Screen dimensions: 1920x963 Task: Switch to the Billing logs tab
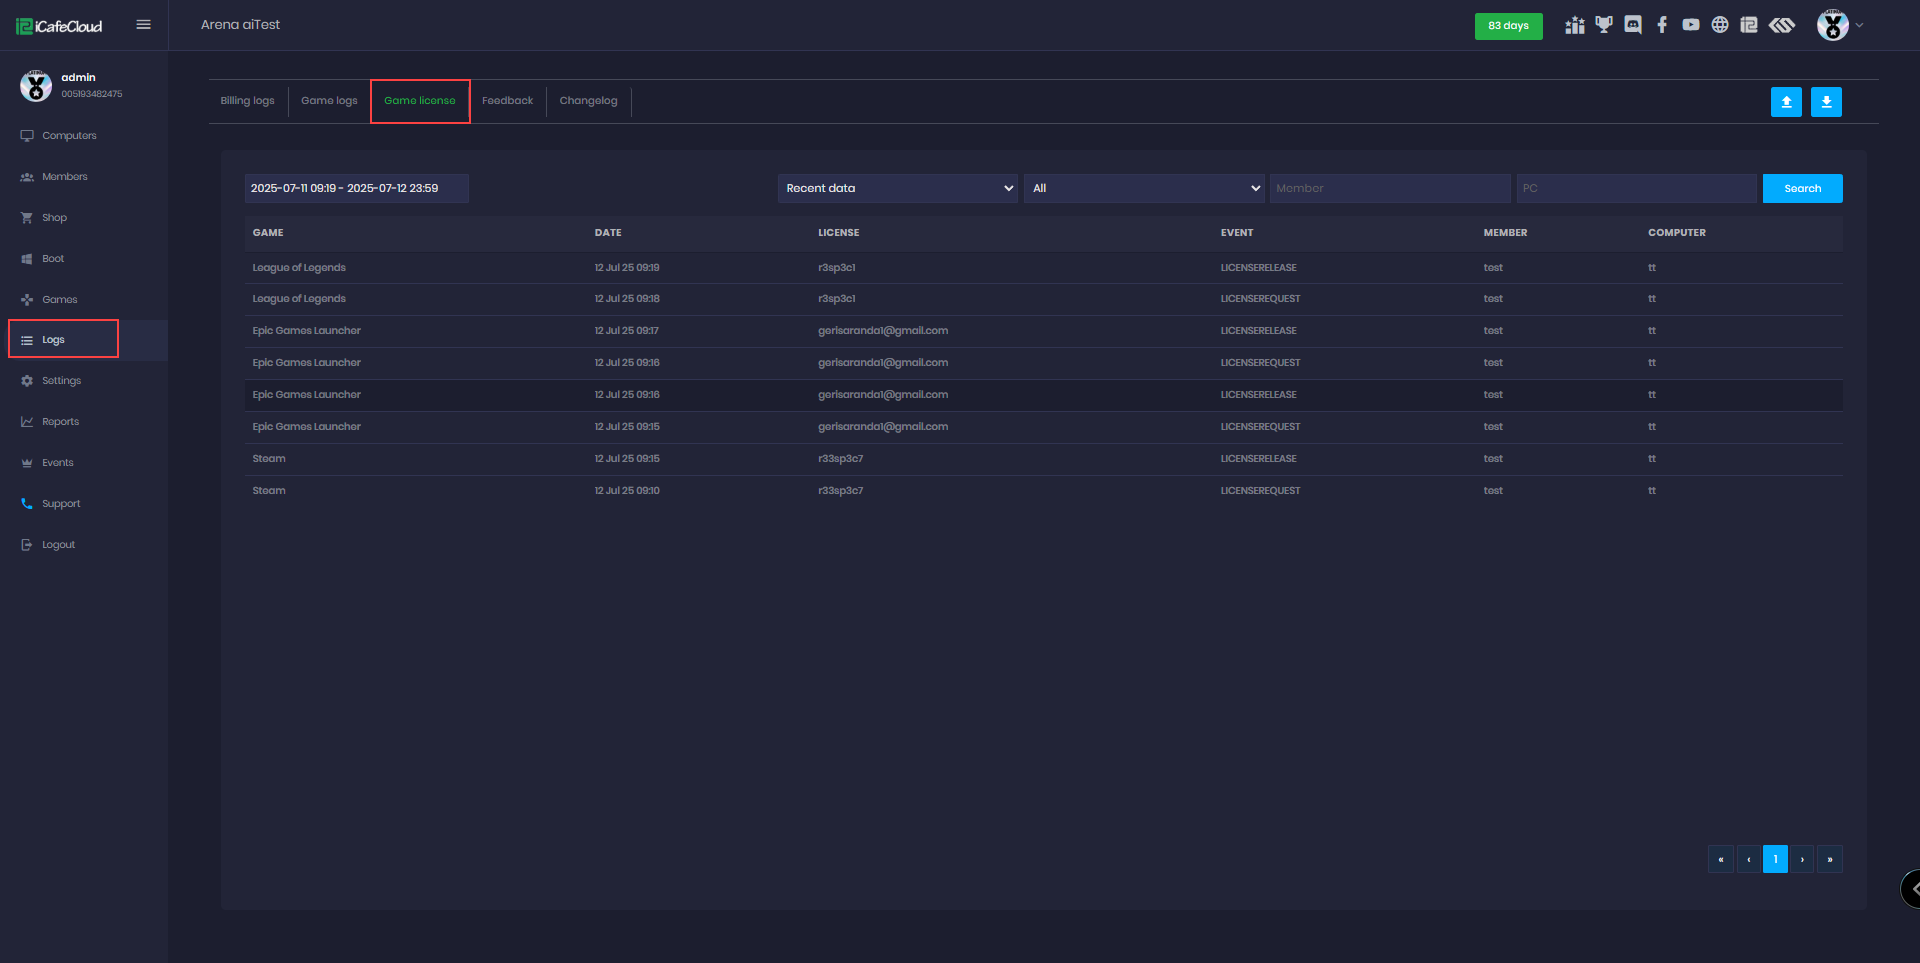pos(247,101)
